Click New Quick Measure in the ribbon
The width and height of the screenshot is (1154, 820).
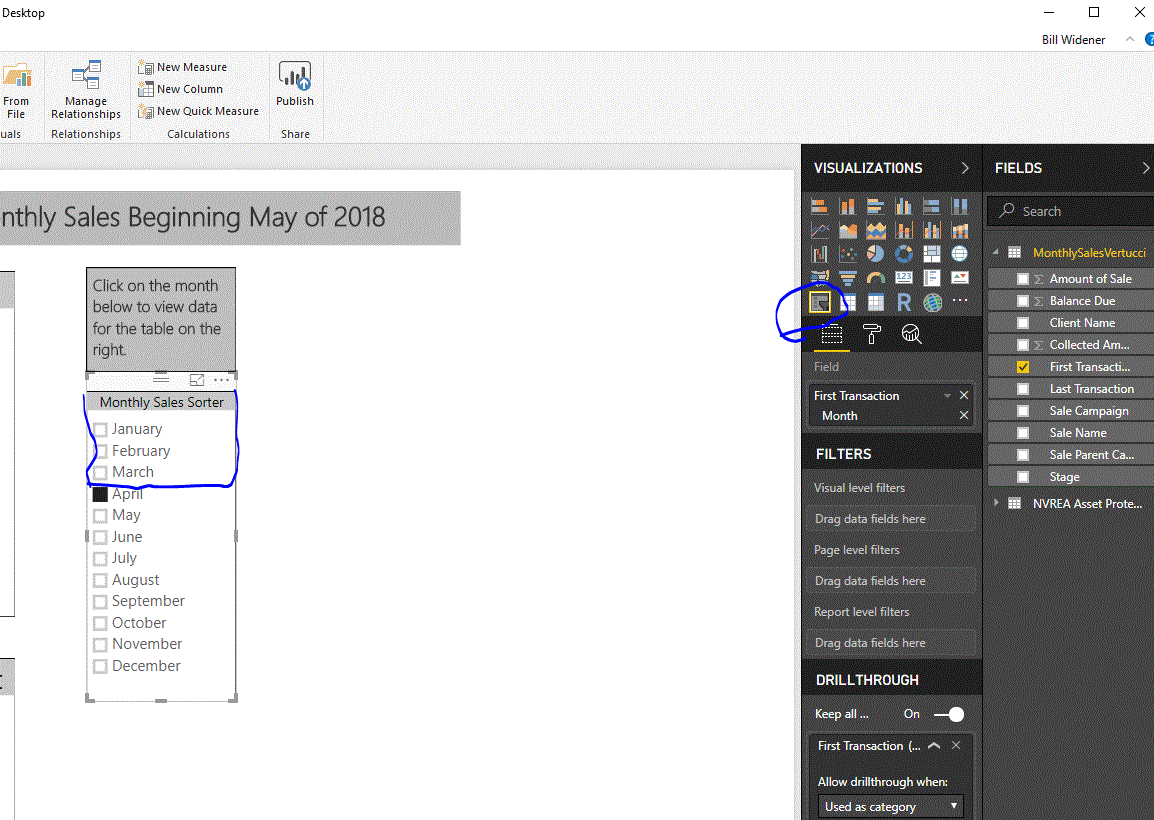(x=198, y=111)
